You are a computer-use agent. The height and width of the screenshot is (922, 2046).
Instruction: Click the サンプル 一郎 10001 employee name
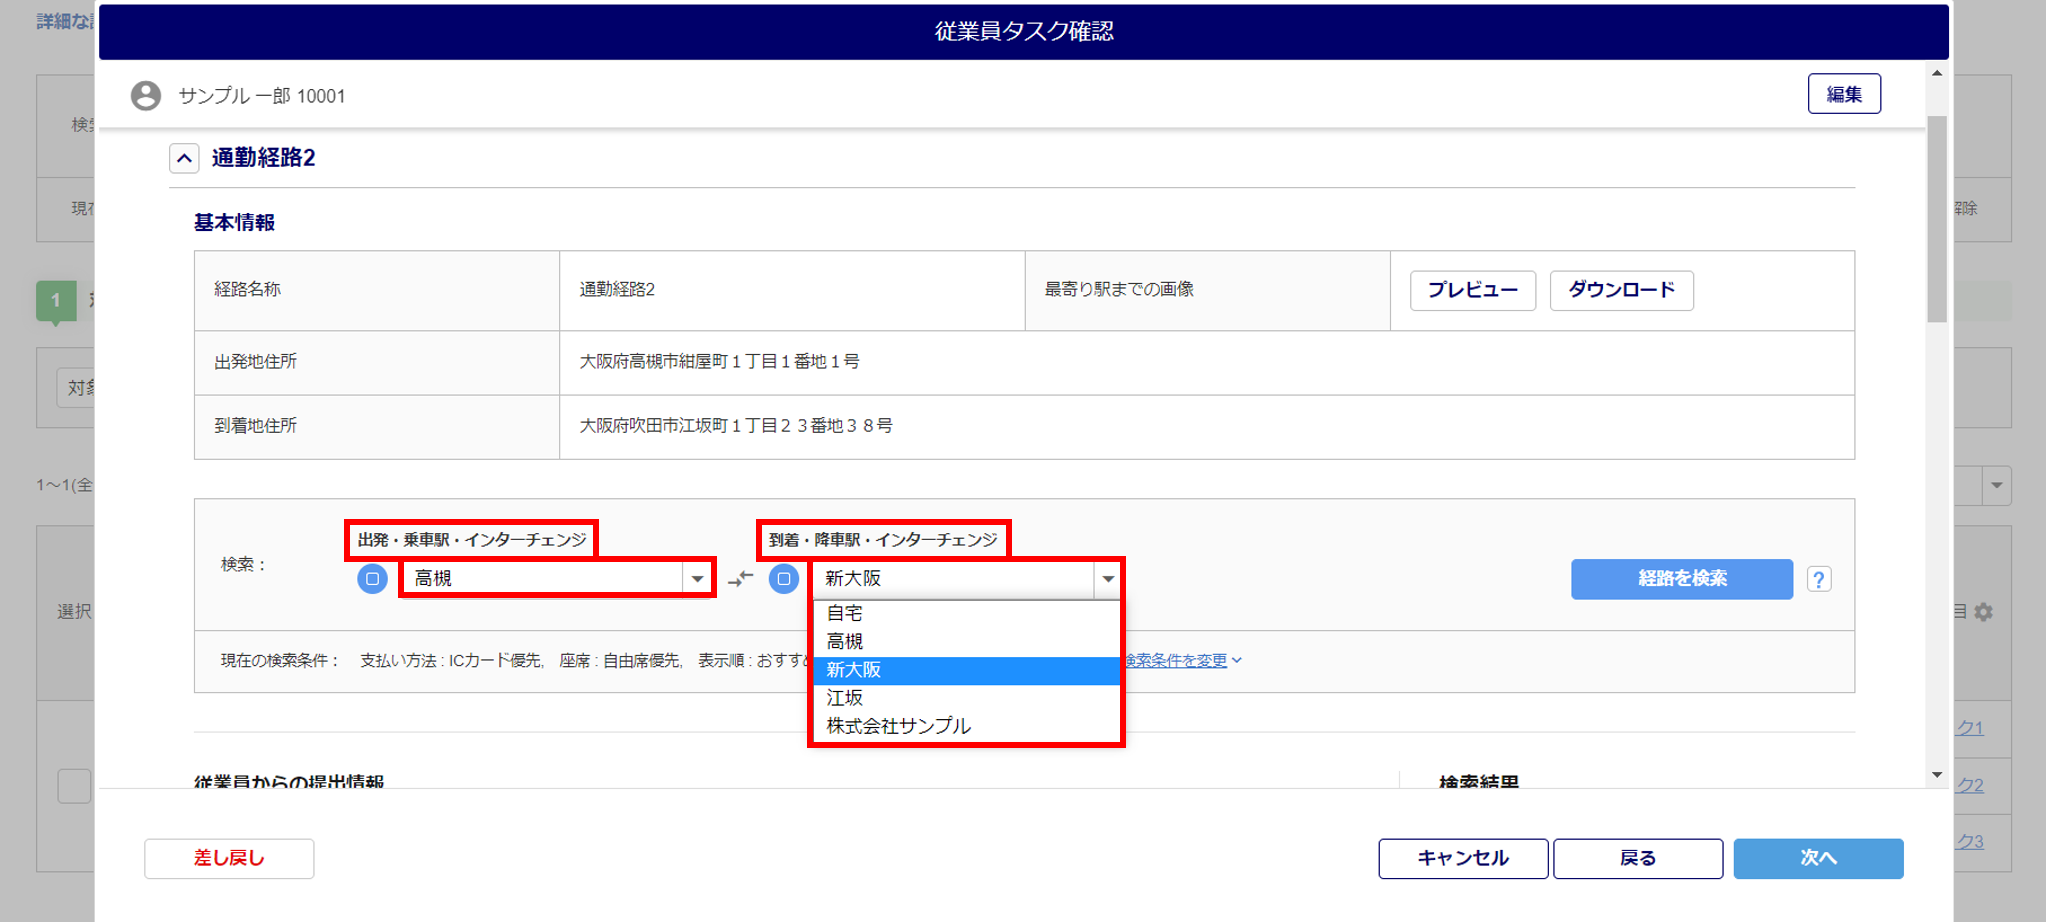[x=262, y=96]
